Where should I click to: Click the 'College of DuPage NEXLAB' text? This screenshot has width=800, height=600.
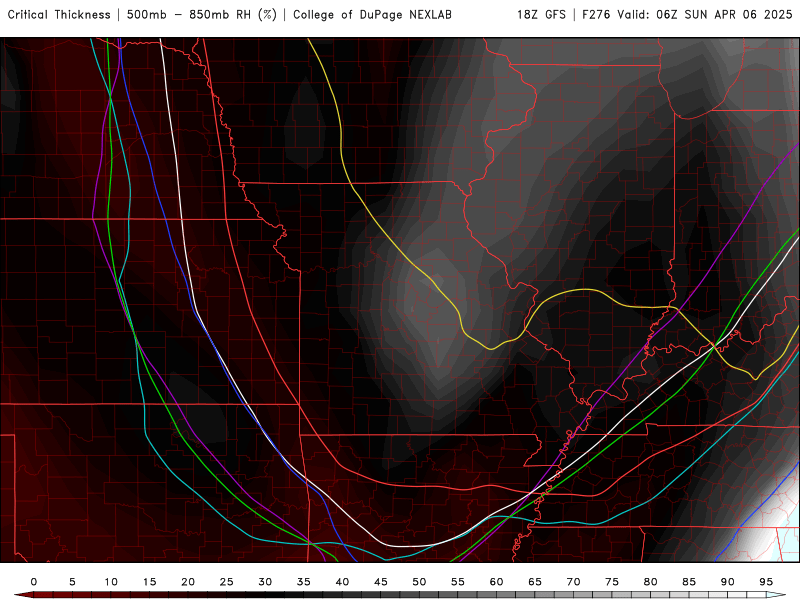coord(372,15)
